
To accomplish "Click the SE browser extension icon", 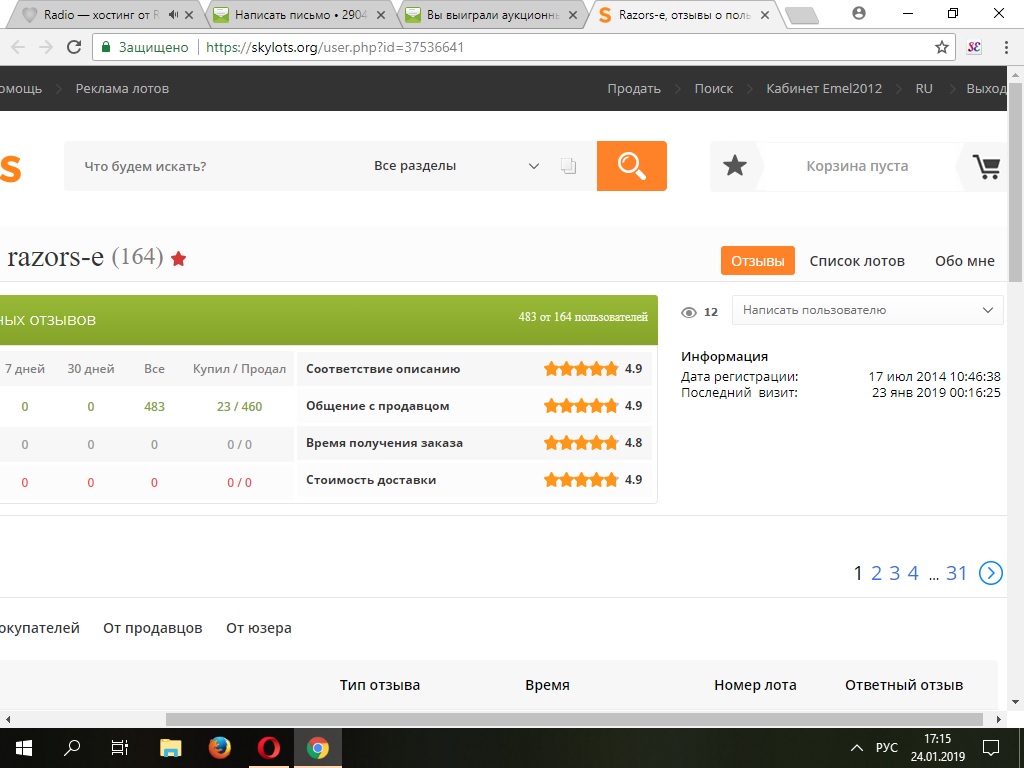I will [x=974, y=47].
